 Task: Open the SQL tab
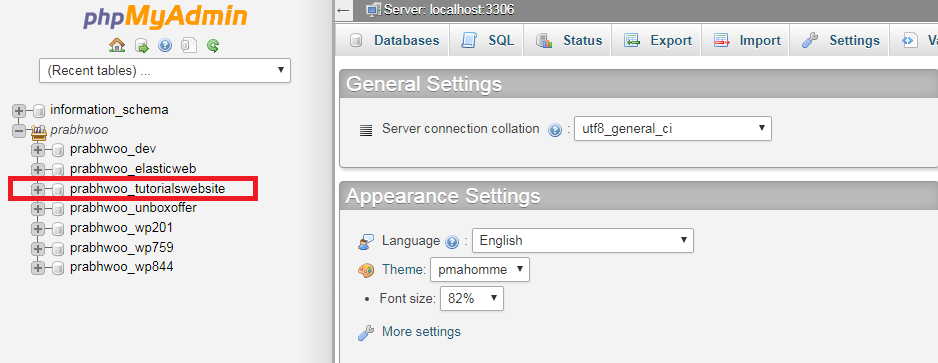click(486, 41)
